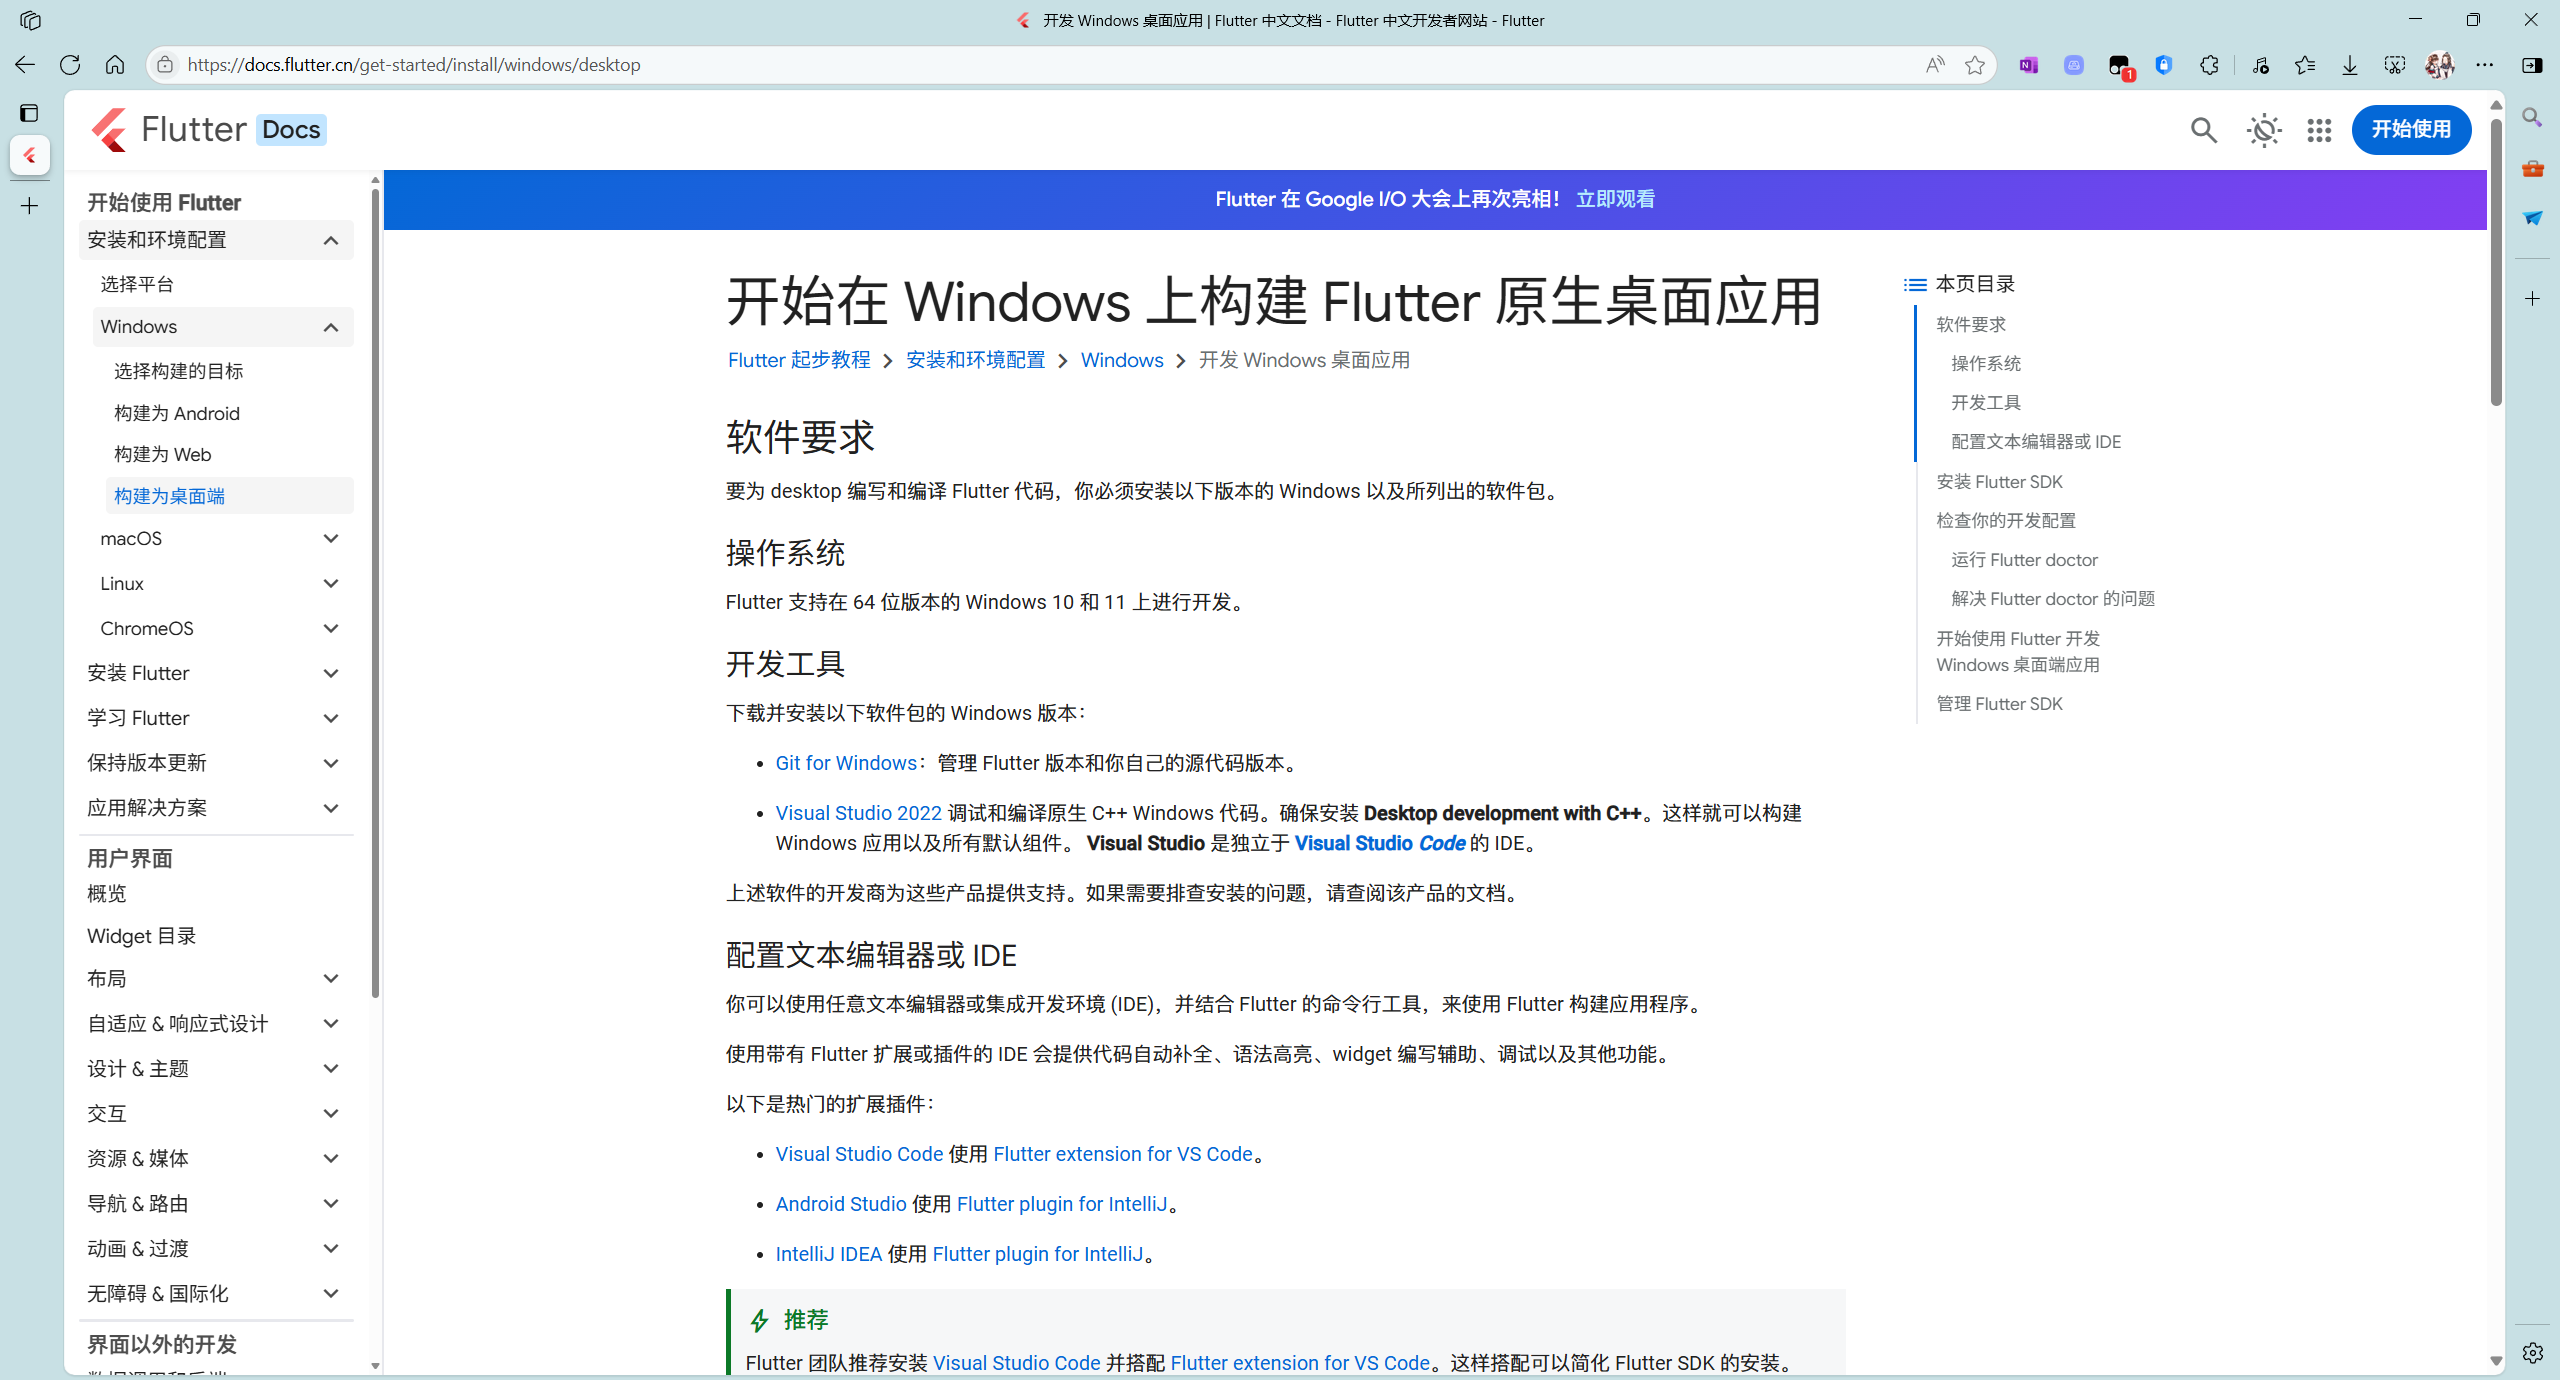
Task: Open browser profile avatar
Action: tap(2440, 65)
